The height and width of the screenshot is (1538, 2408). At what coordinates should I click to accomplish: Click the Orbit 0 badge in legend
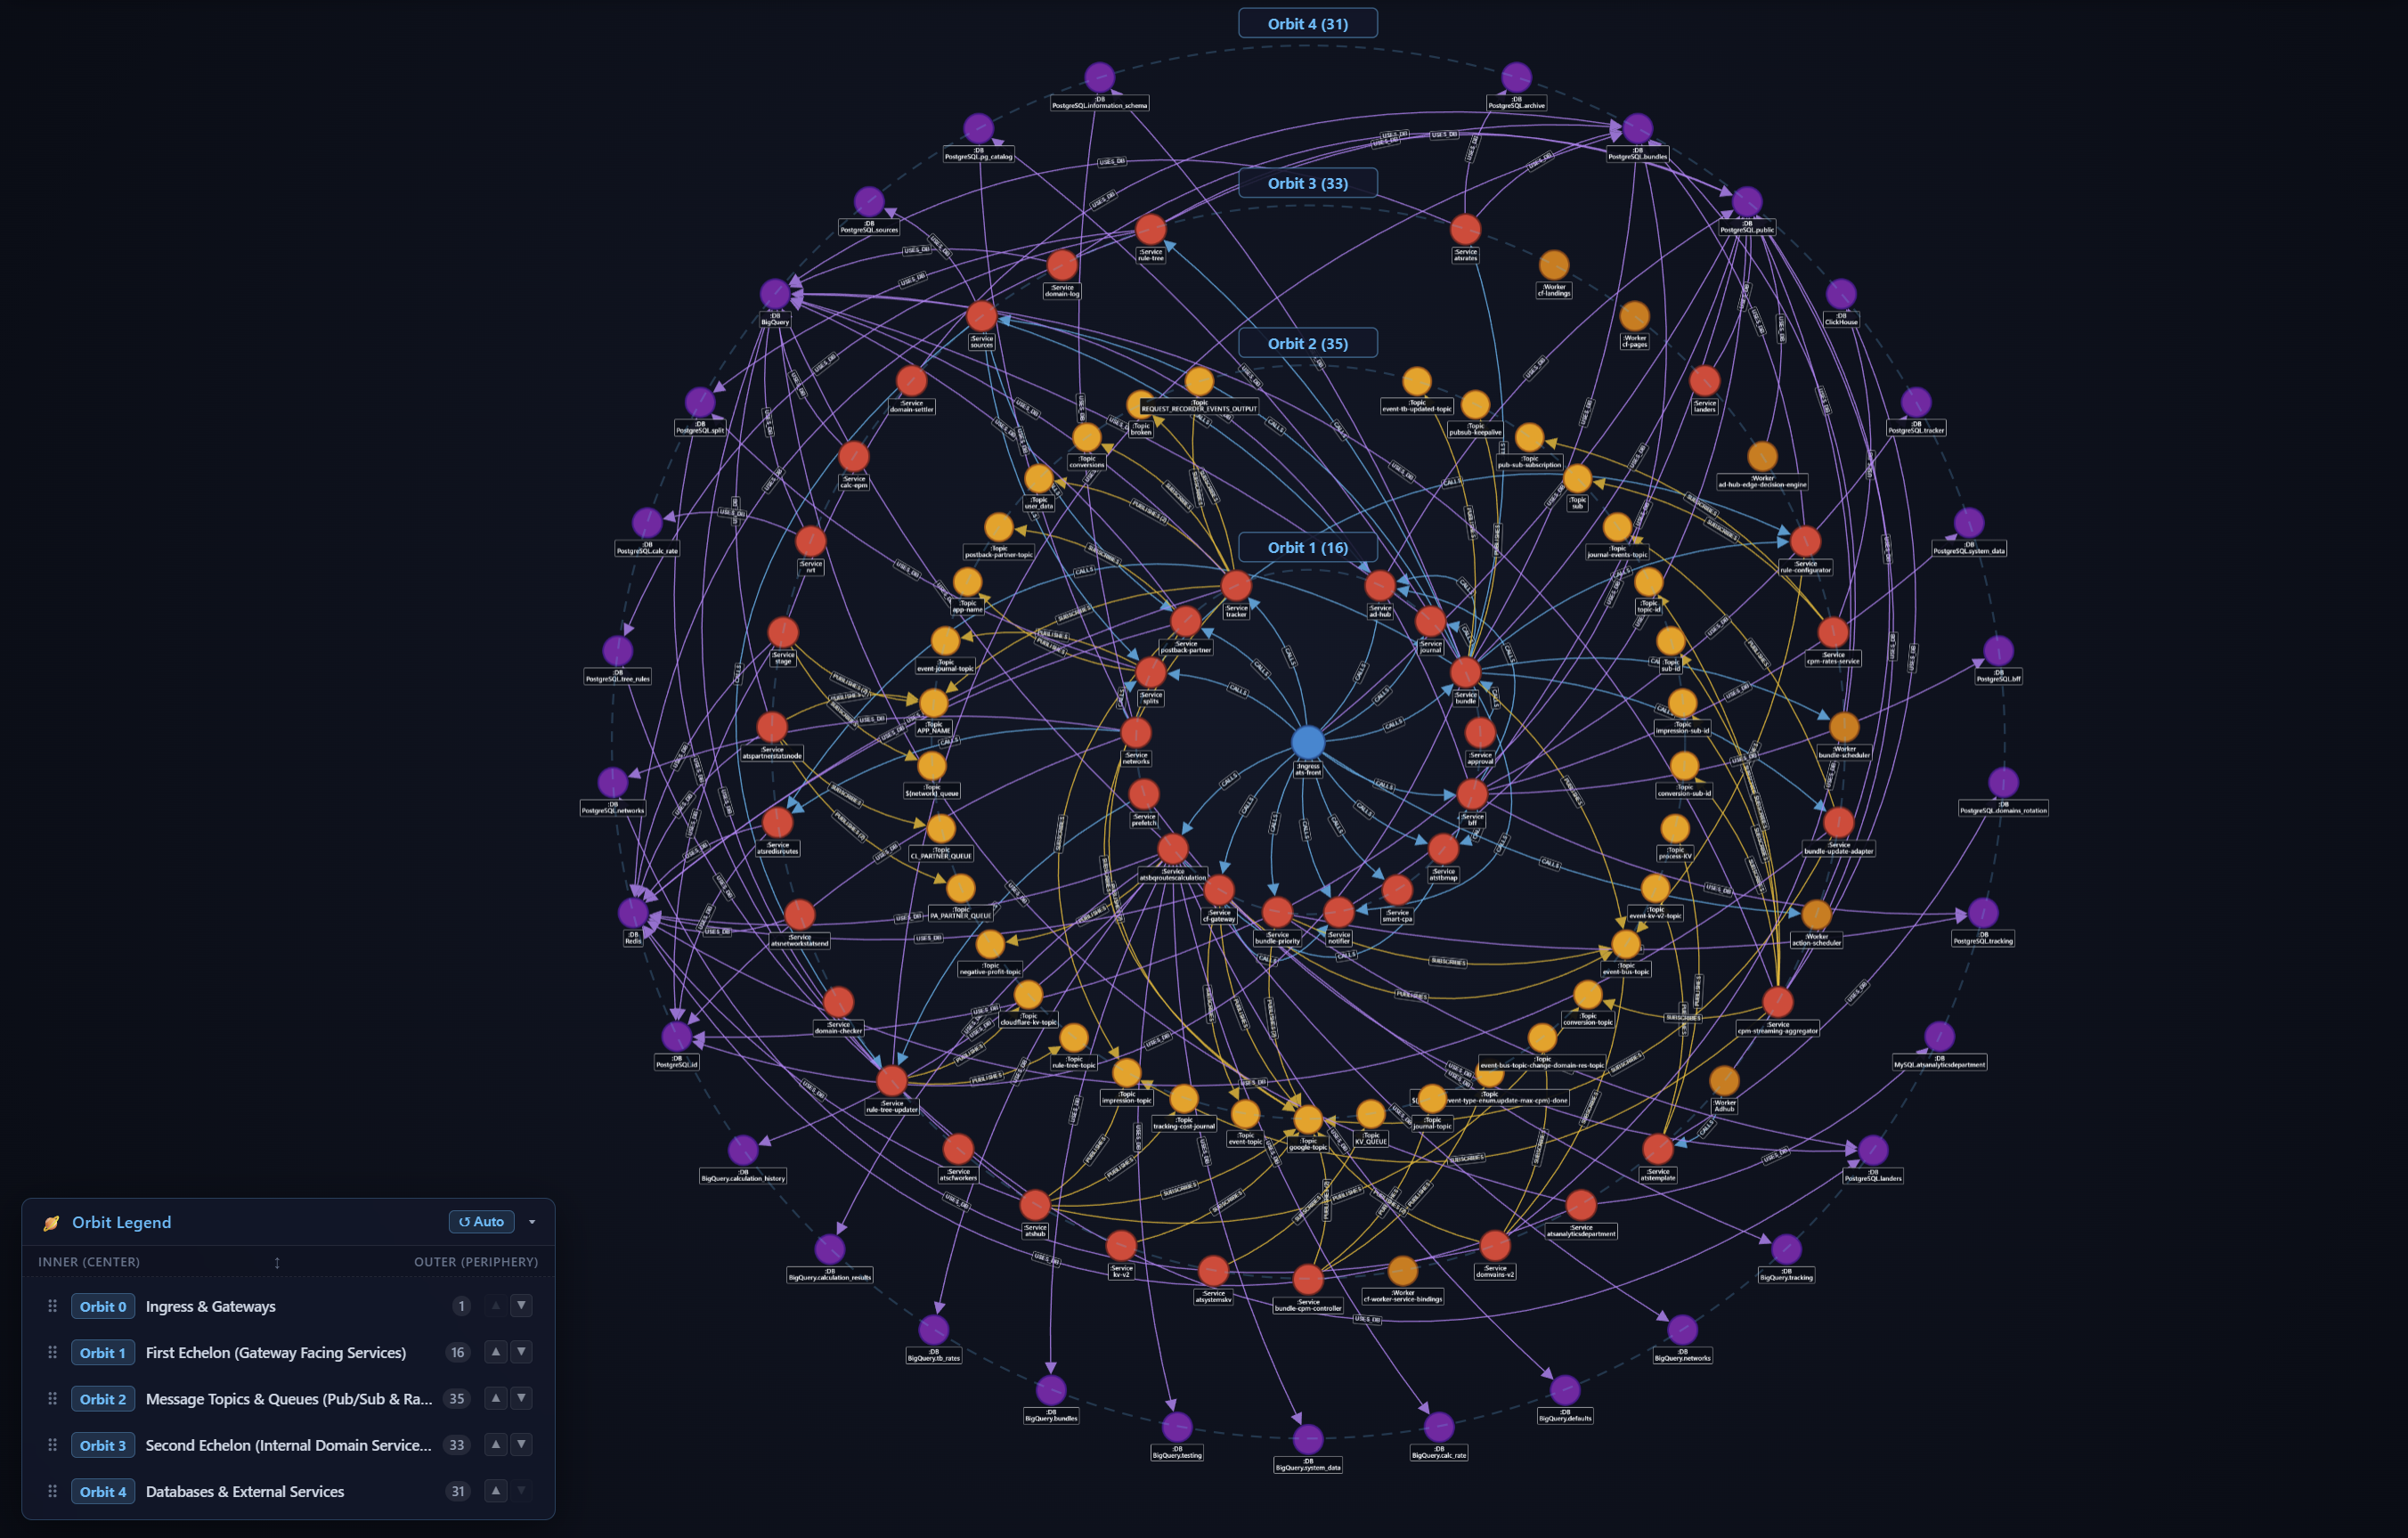103,1306
